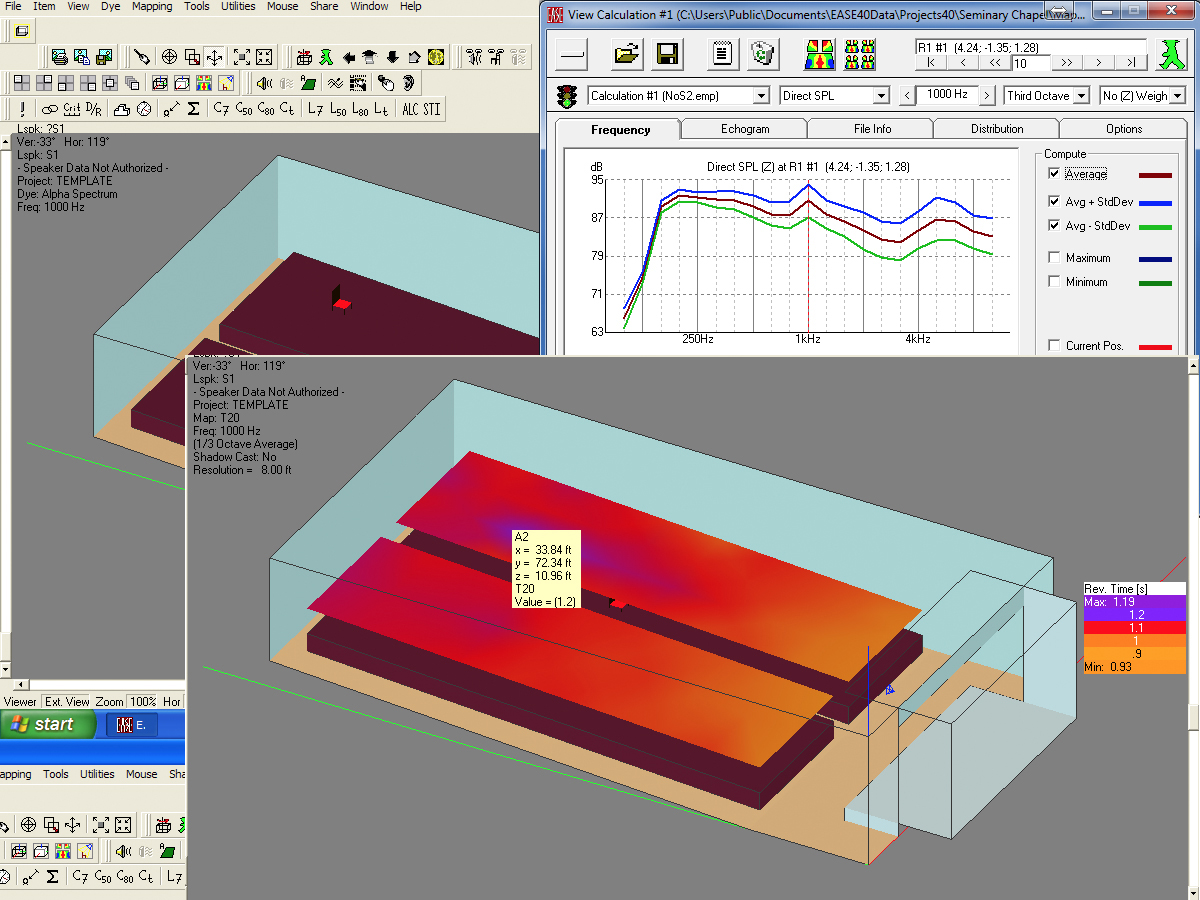Select the C50 clarity icon
1200x900 pixels.
[x=243, y=108]
